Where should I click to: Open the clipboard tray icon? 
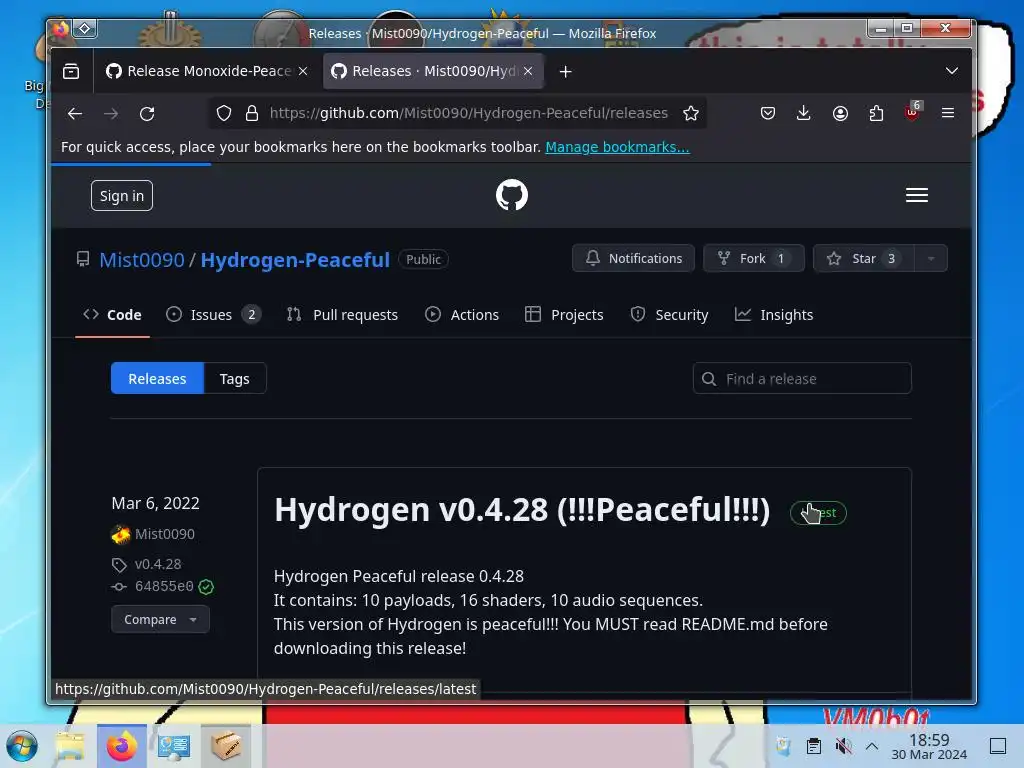point(814,746)
